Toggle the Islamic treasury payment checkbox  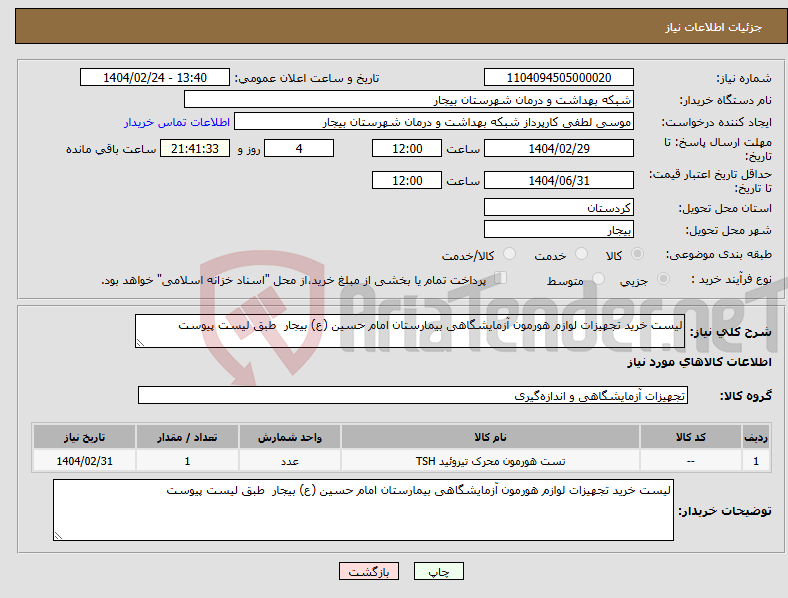pos(501,277)
